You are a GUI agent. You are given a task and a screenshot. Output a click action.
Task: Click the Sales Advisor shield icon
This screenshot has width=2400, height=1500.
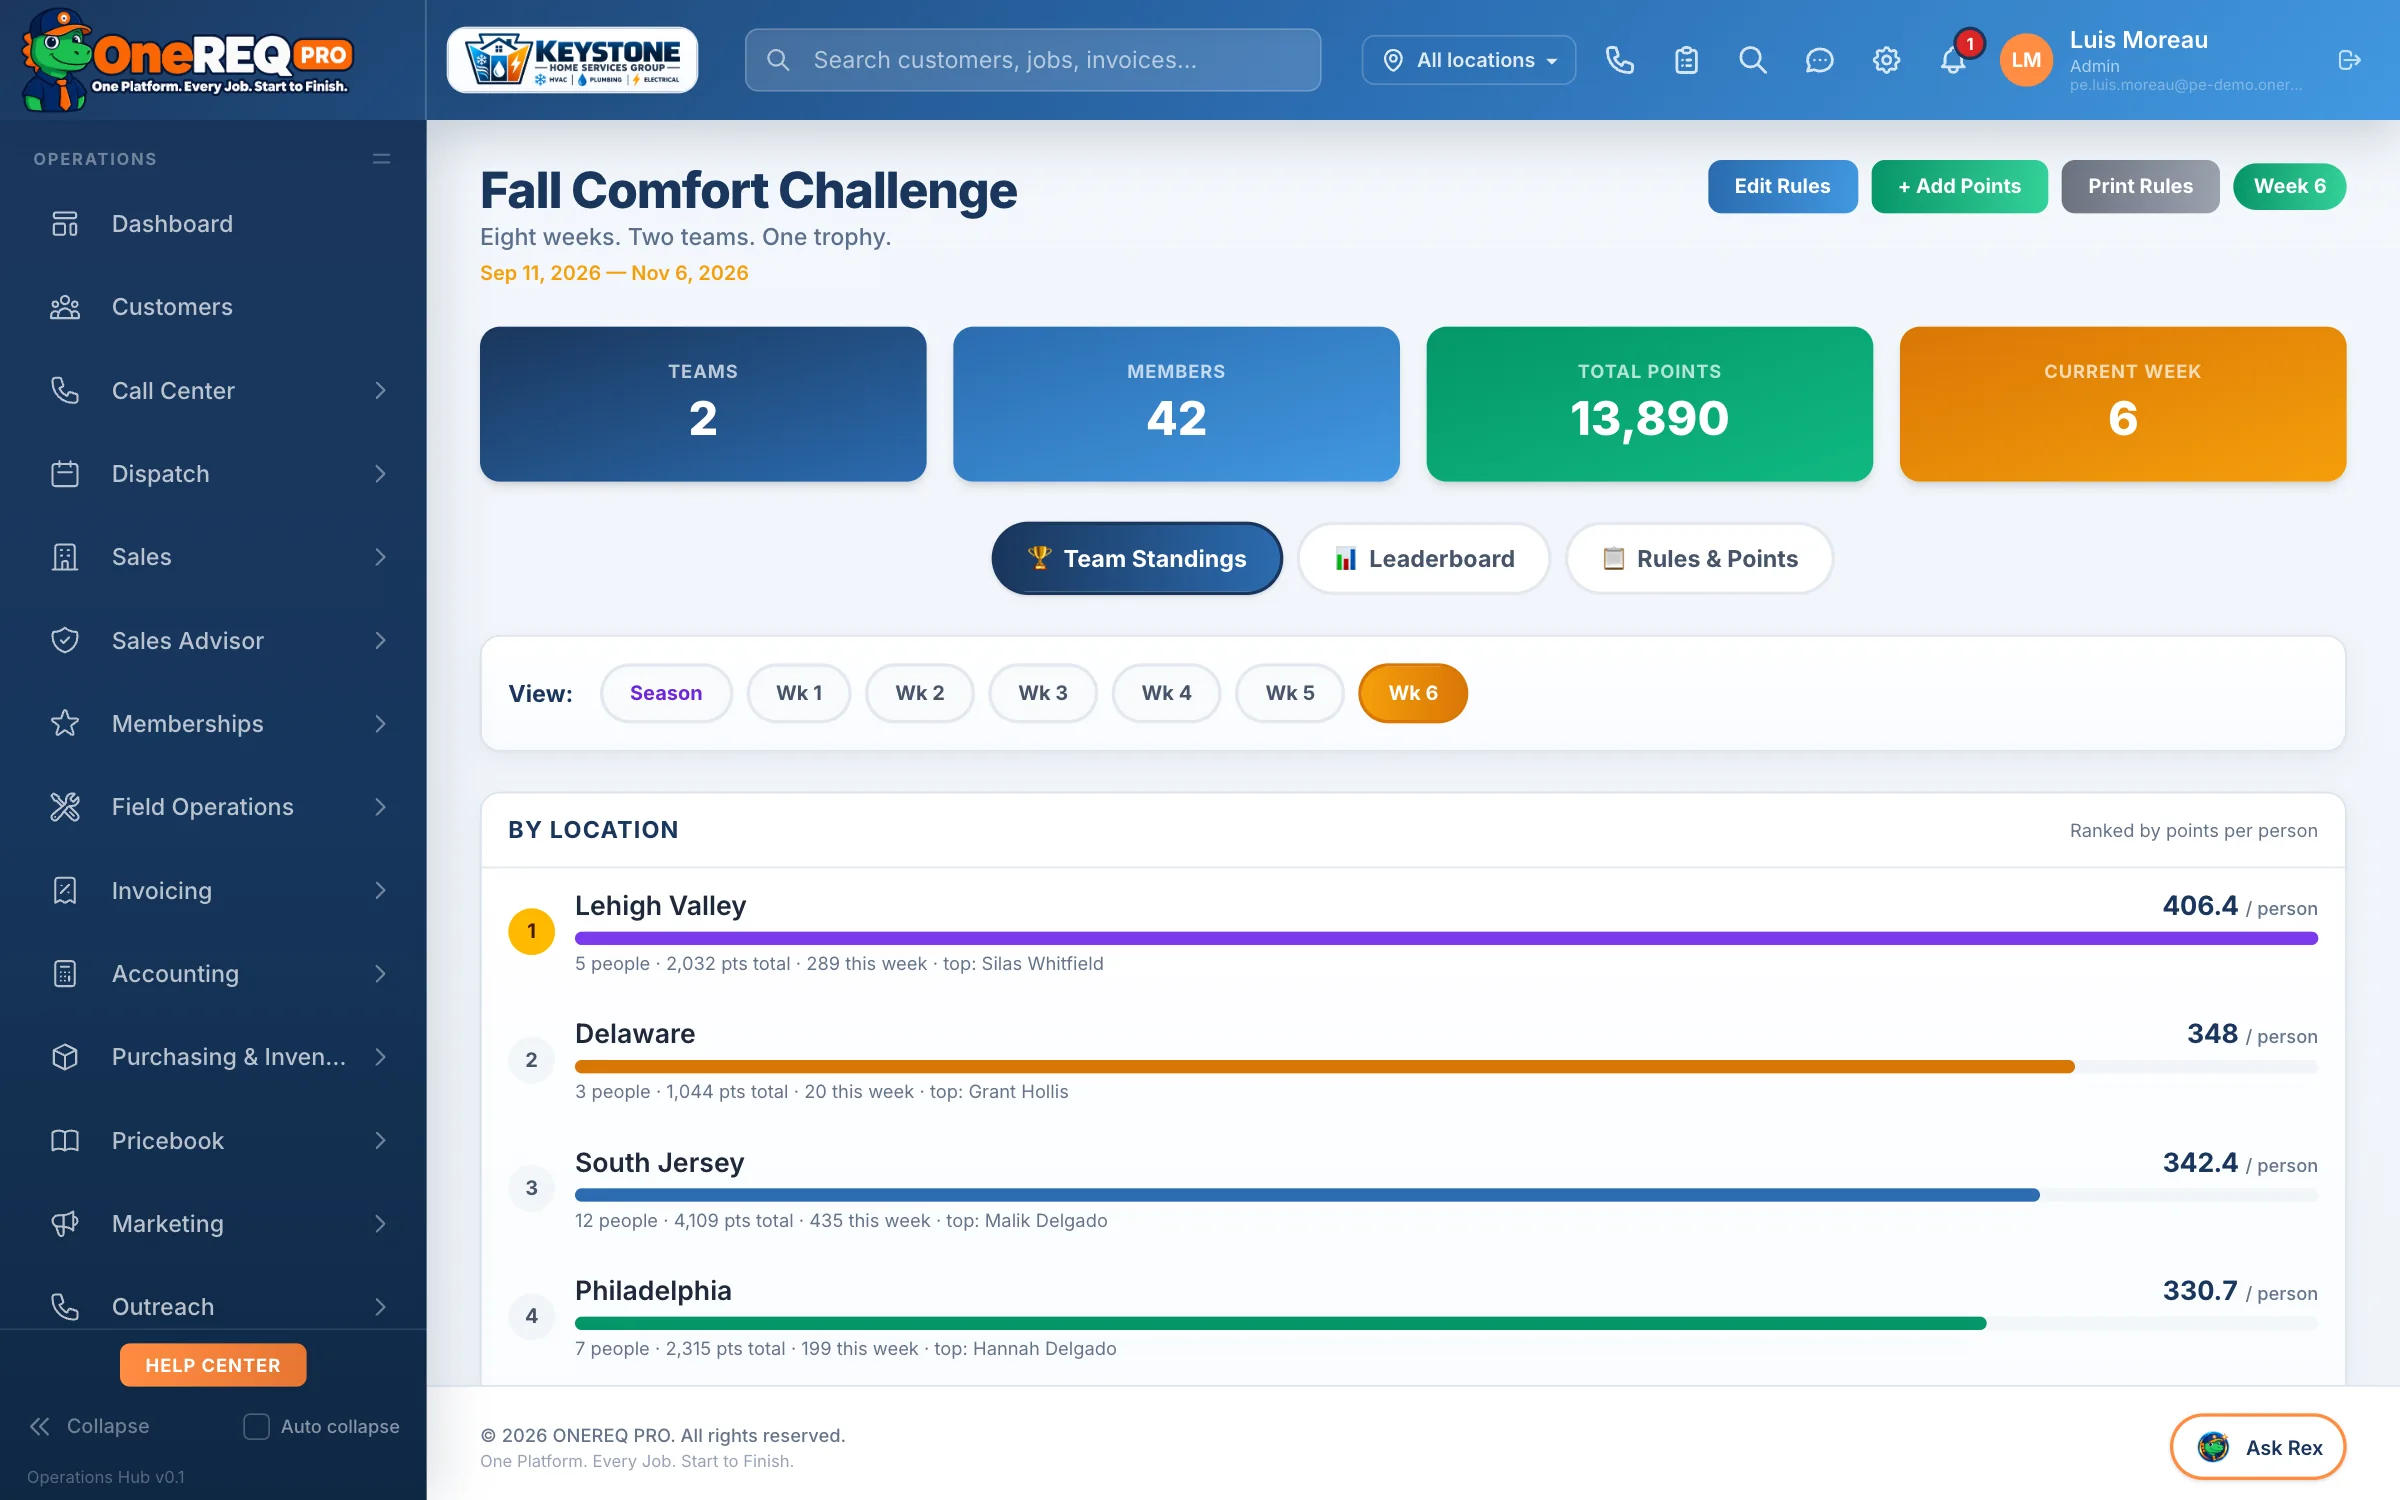[x=65, y=640]
